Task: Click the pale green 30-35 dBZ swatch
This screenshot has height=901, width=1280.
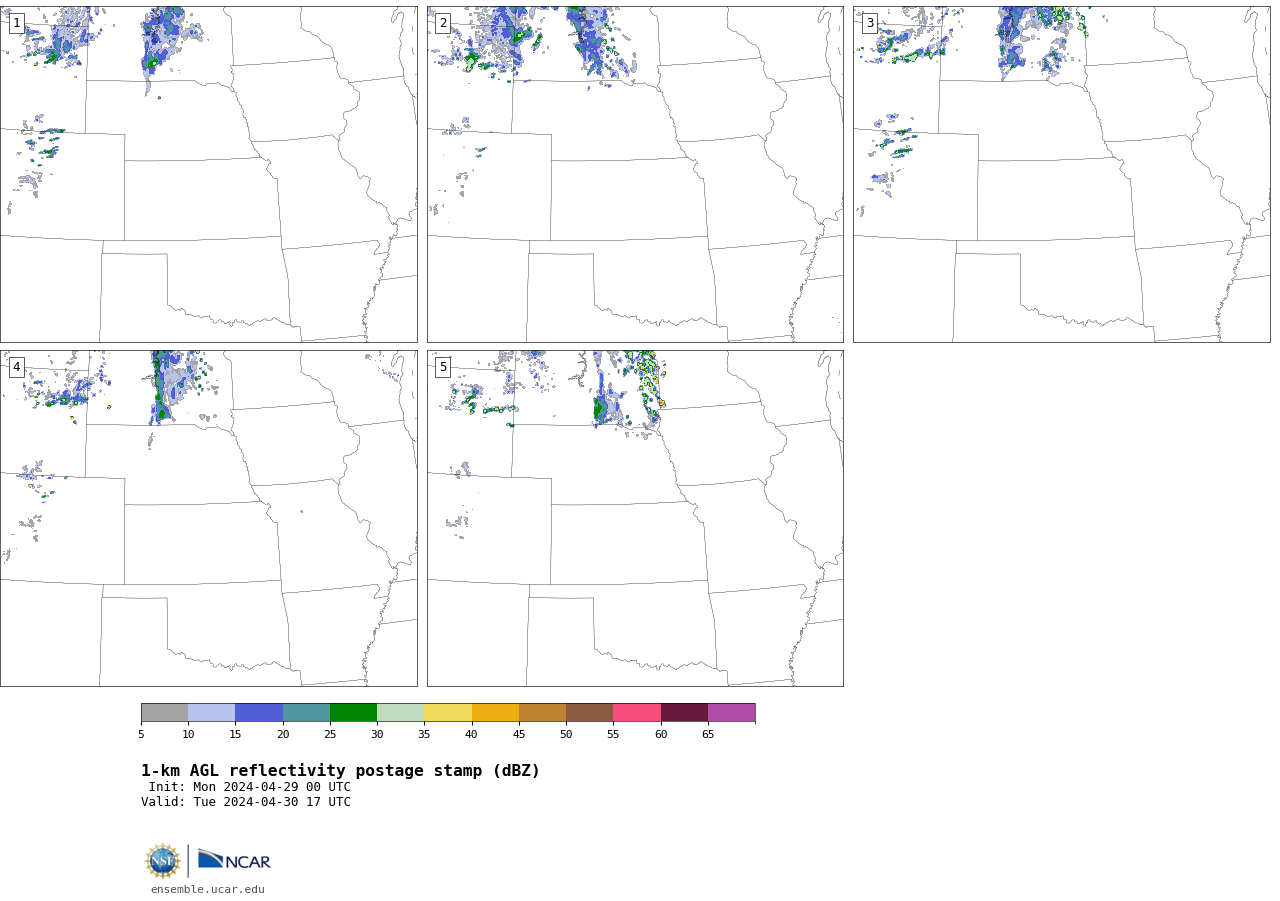Action: pyautogui.click(x=400, y=713)
